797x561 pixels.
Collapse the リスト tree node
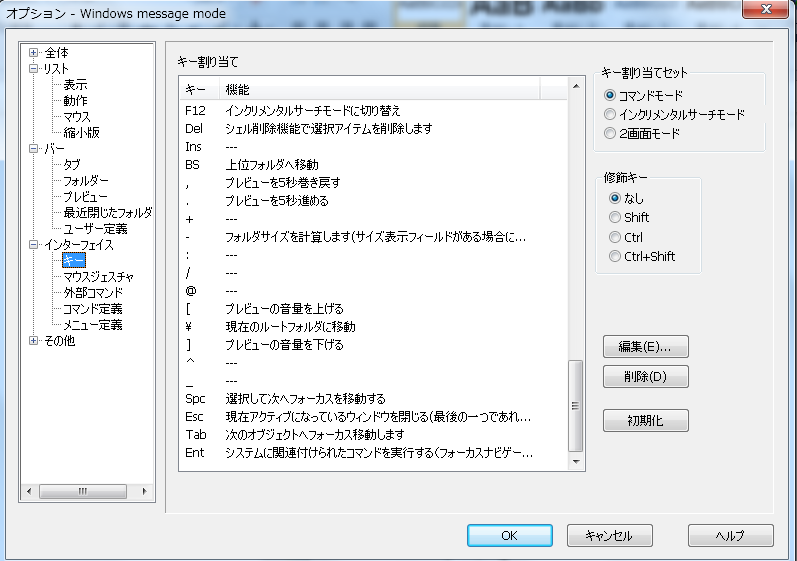pos(34,68)
